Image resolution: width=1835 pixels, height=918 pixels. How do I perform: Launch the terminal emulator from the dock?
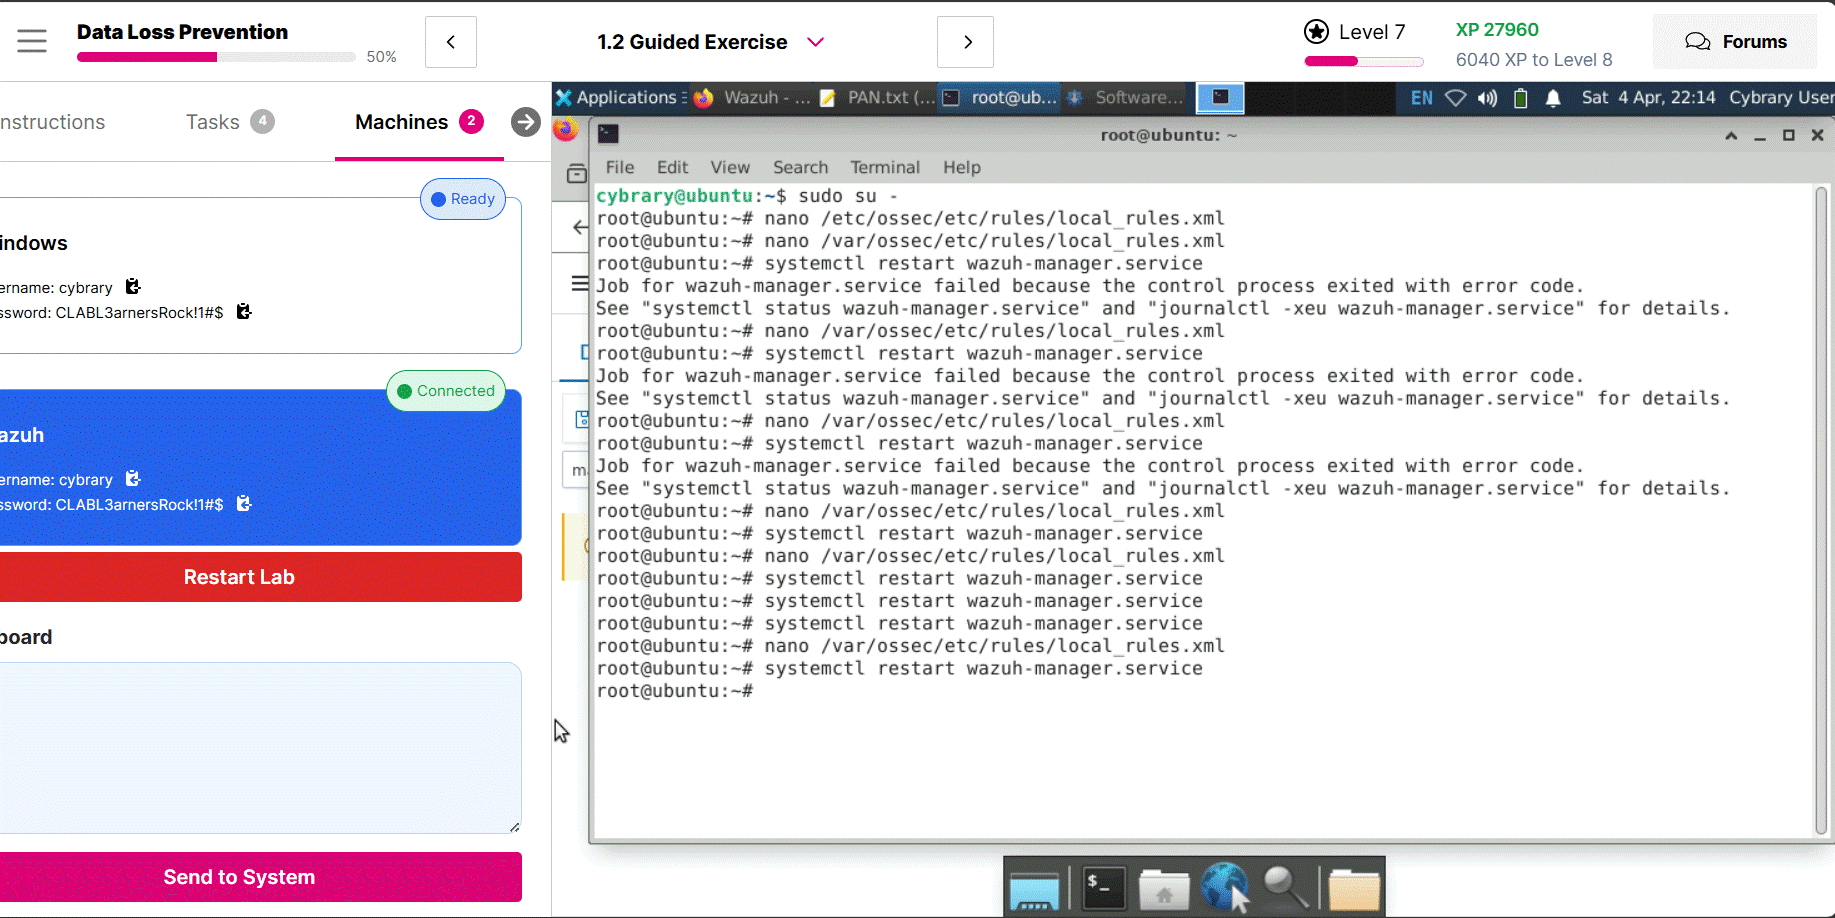tap(1104, 887)
